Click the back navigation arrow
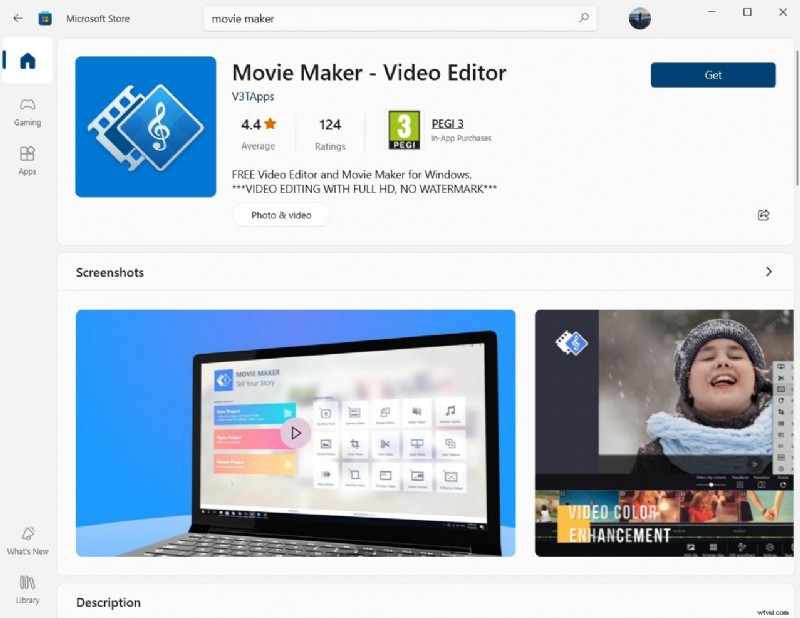800x618 pixels. [17, 17]
